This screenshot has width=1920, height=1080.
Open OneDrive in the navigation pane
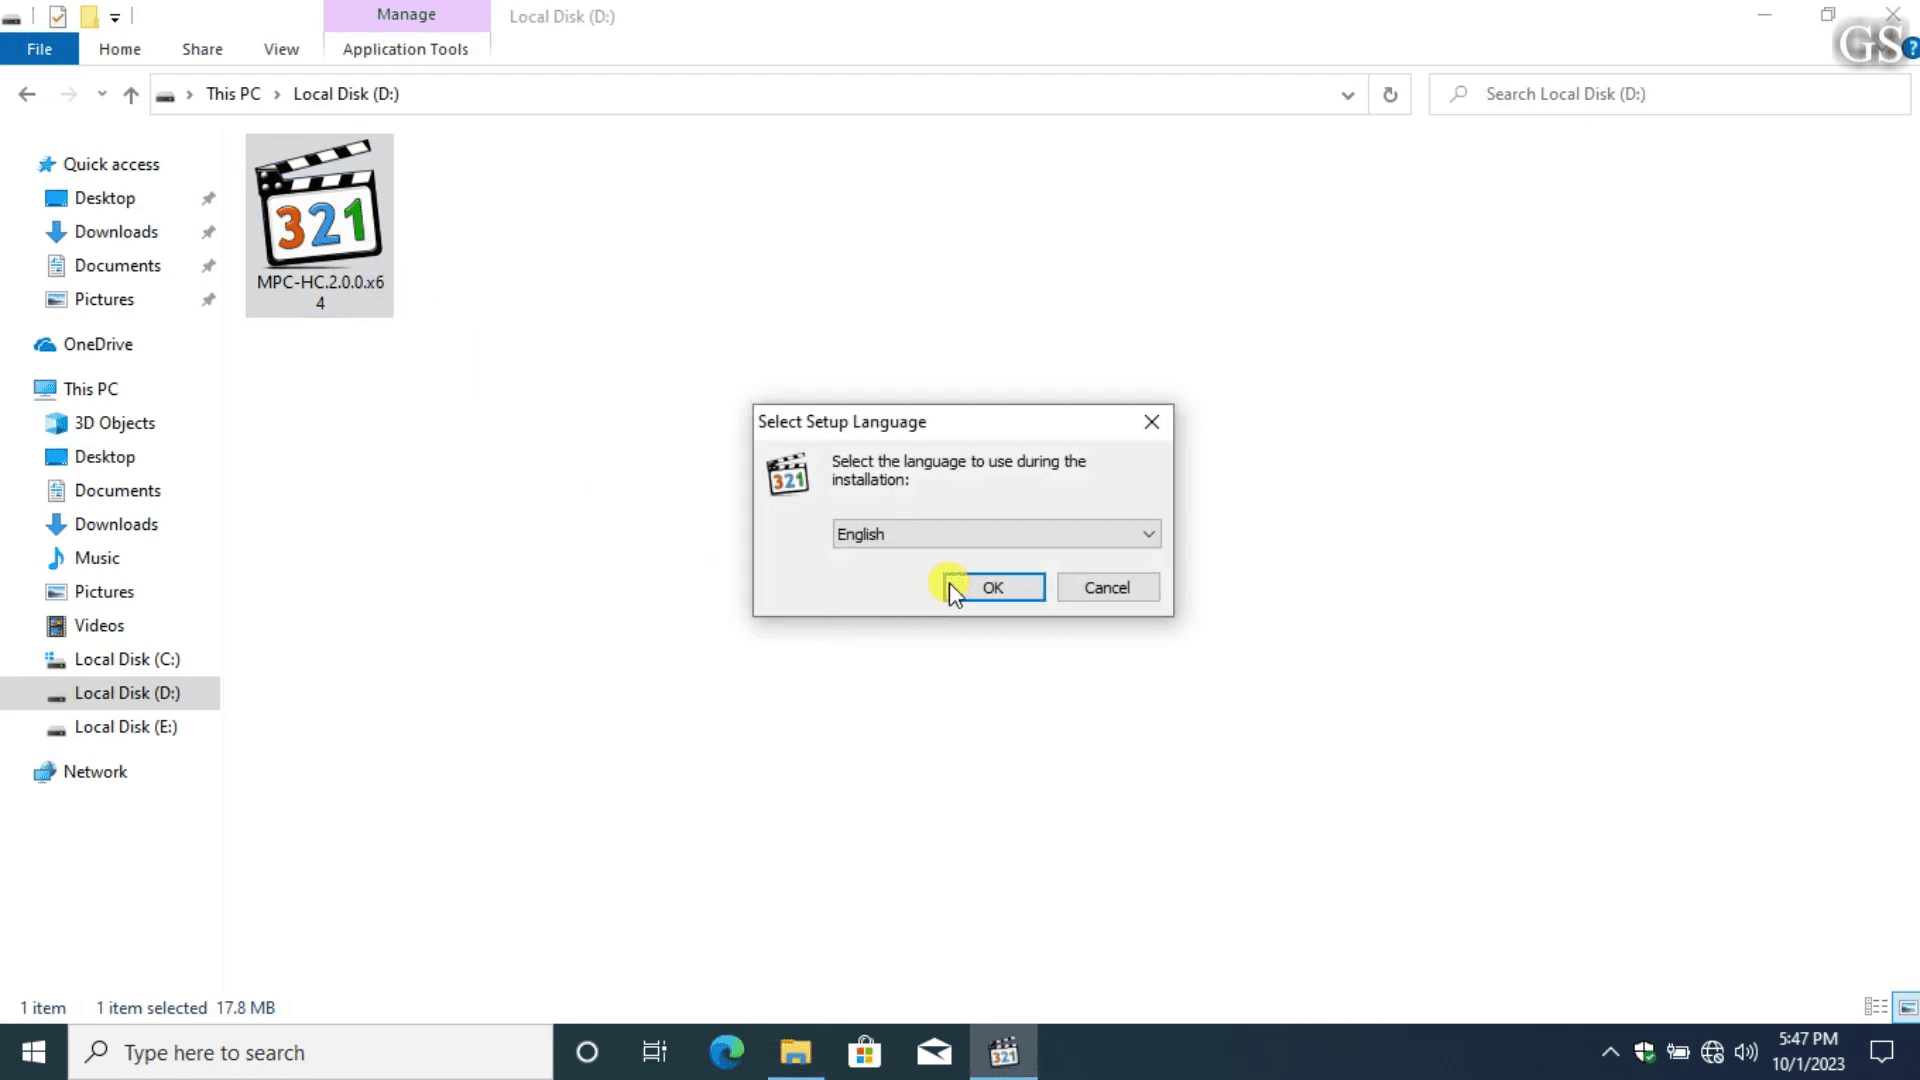coord(98,344)
